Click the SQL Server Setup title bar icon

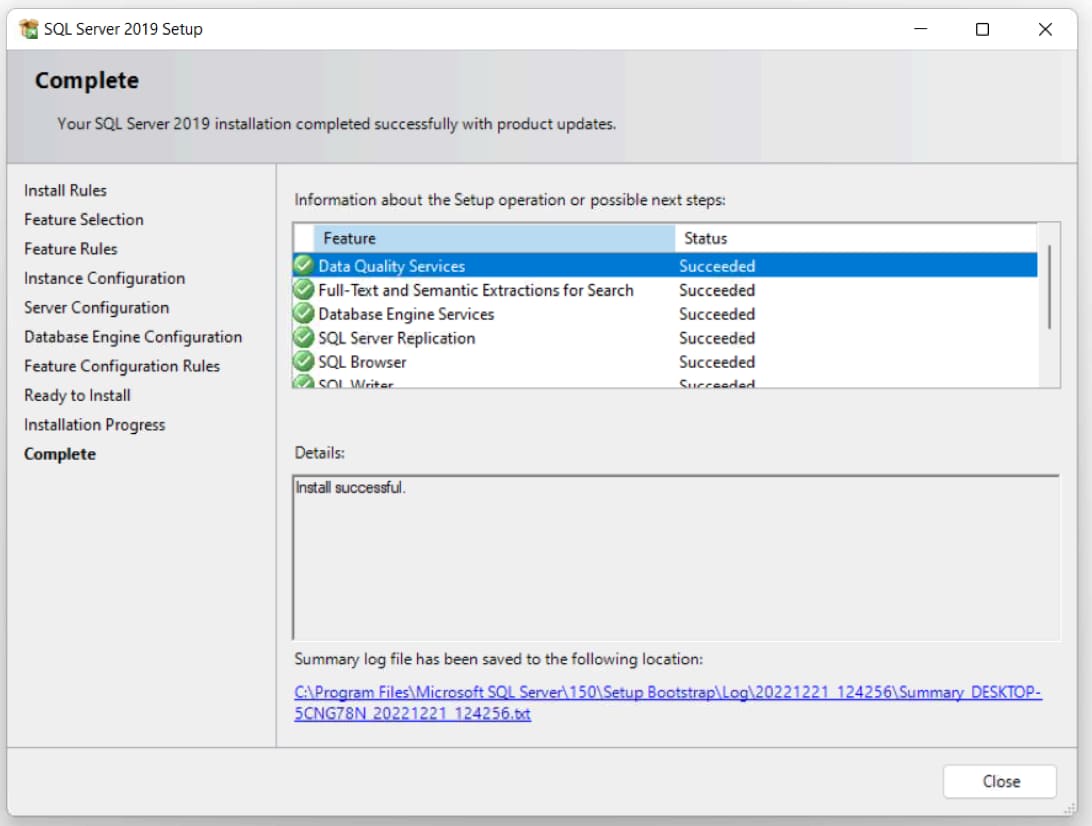coord(29,29)
